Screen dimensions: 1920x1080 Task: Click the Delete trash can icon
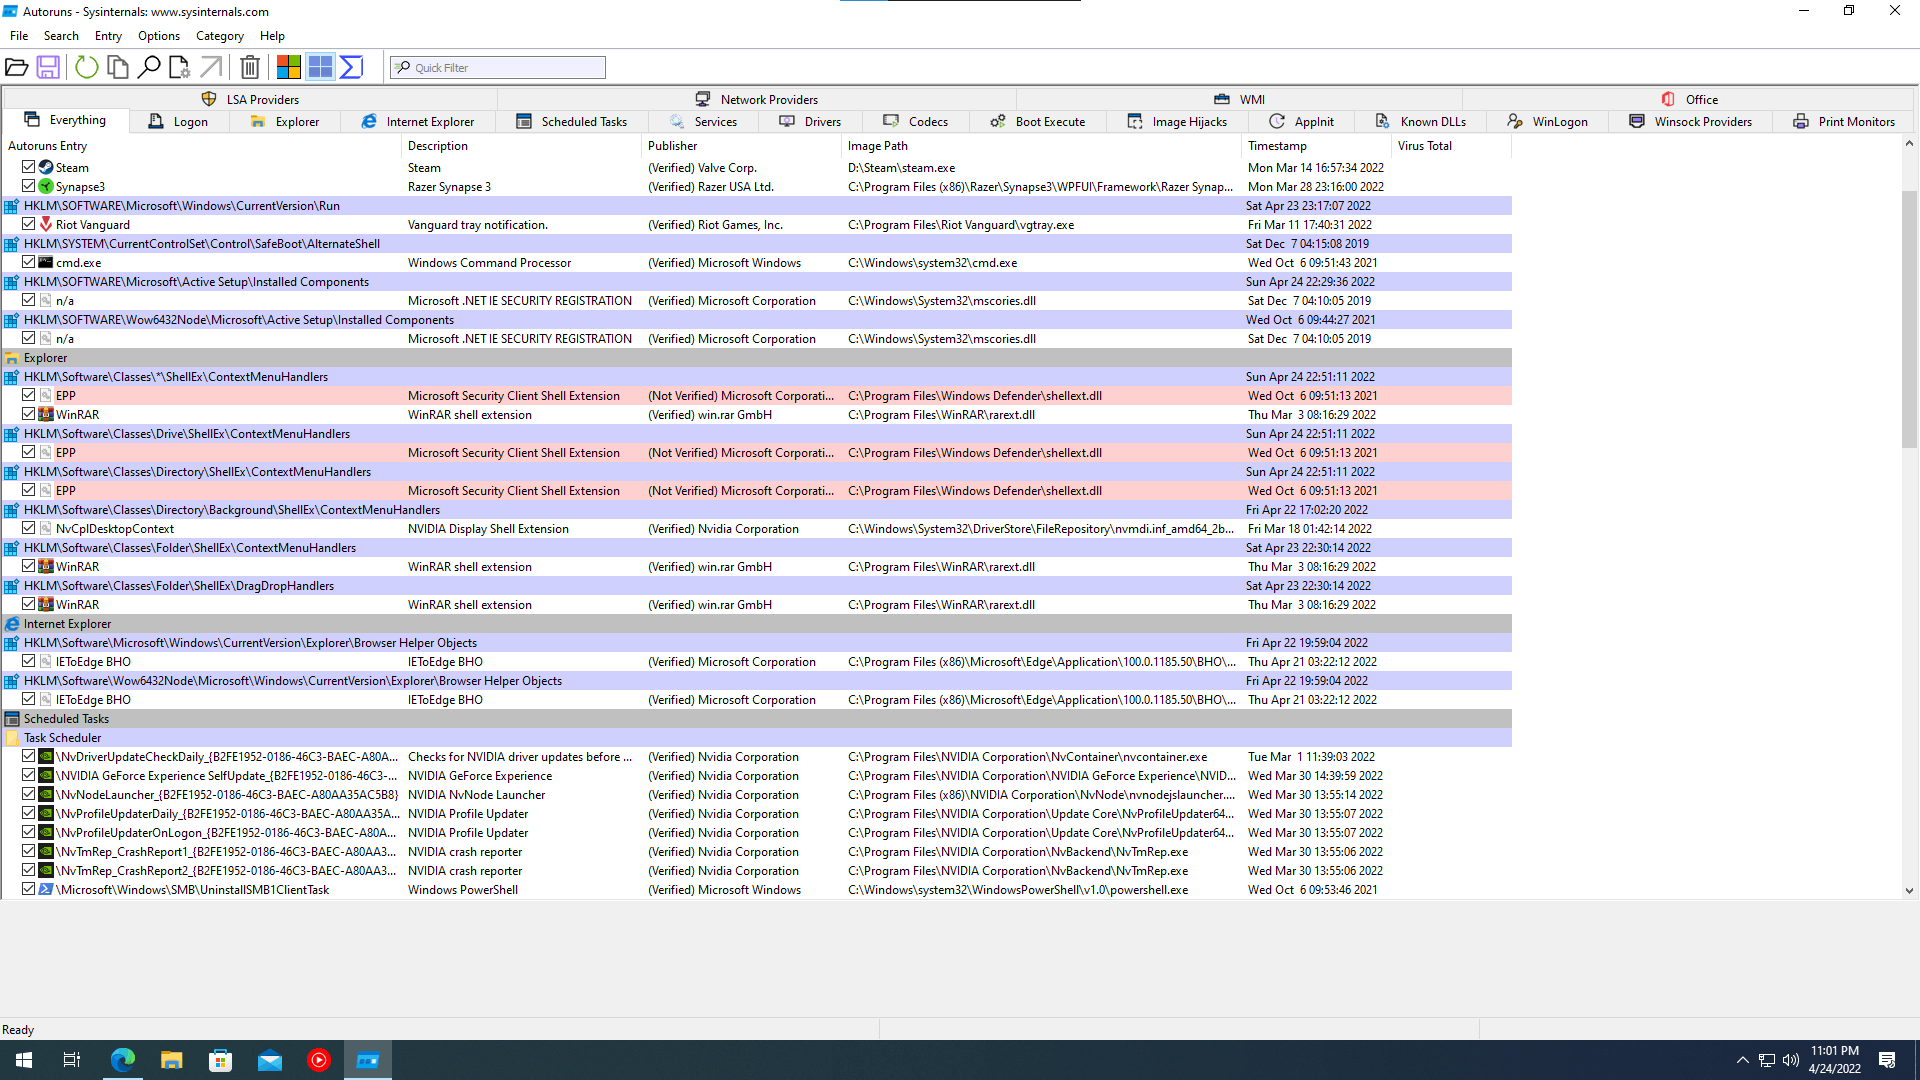(x=250, y=67)
